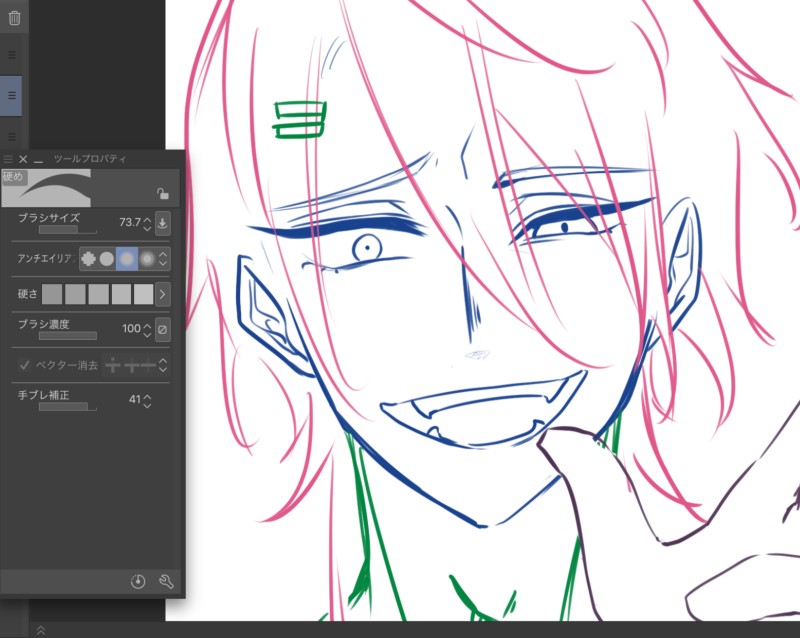Select medium anti-aliasing (highlighted option)
The height and width of the screenshot is (638, 800).
click(x=127, y=259)
